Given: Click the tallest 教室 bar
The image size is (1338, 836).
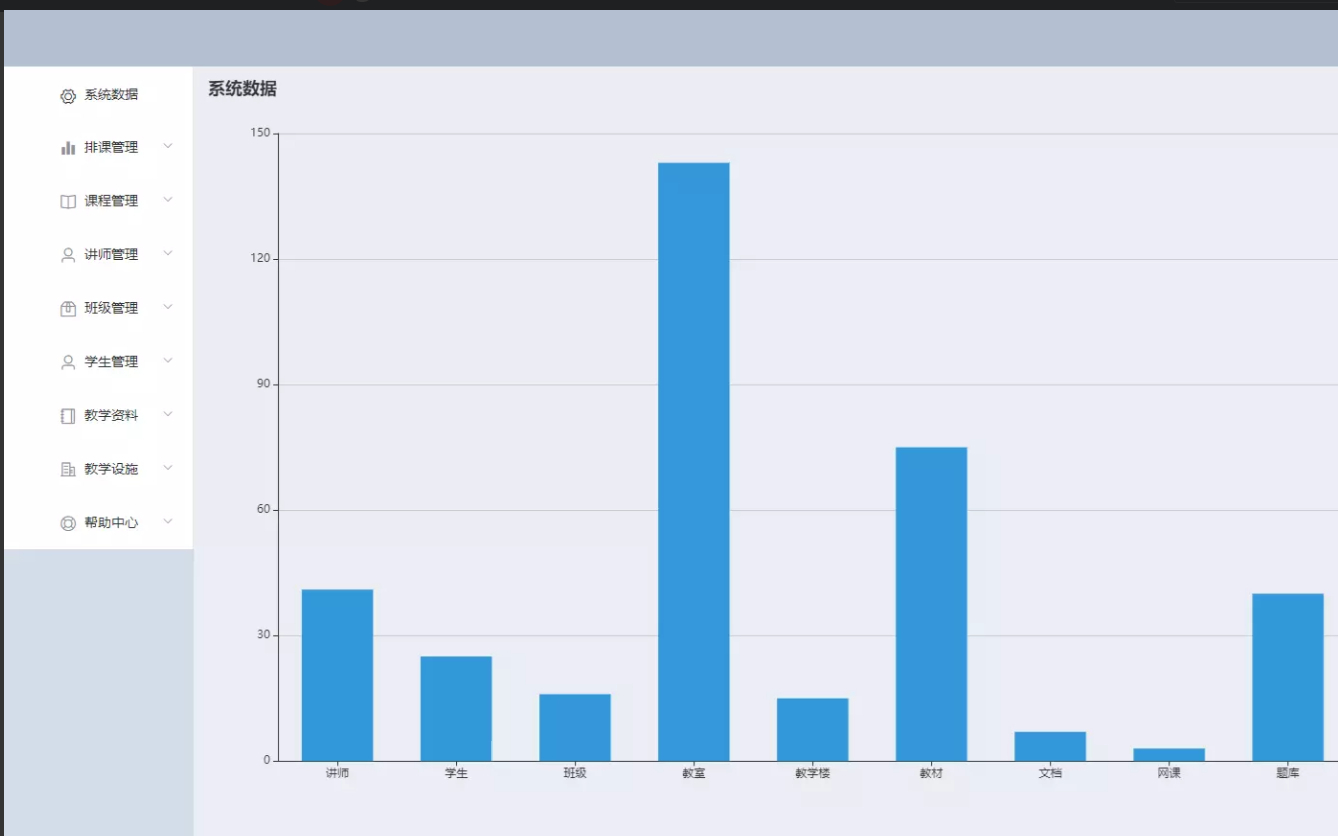Looking at the screenshot, I should [x=694, y=462].
